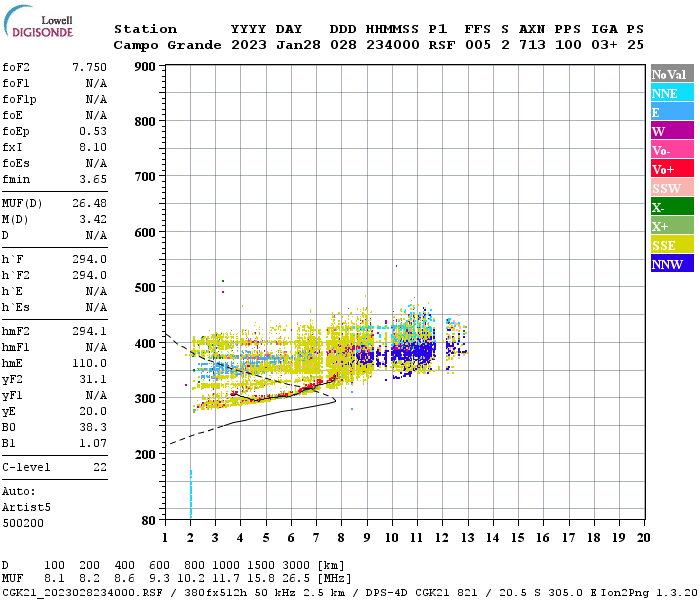Click the 20 MHz frequency axis label

[x=643, y=538]
